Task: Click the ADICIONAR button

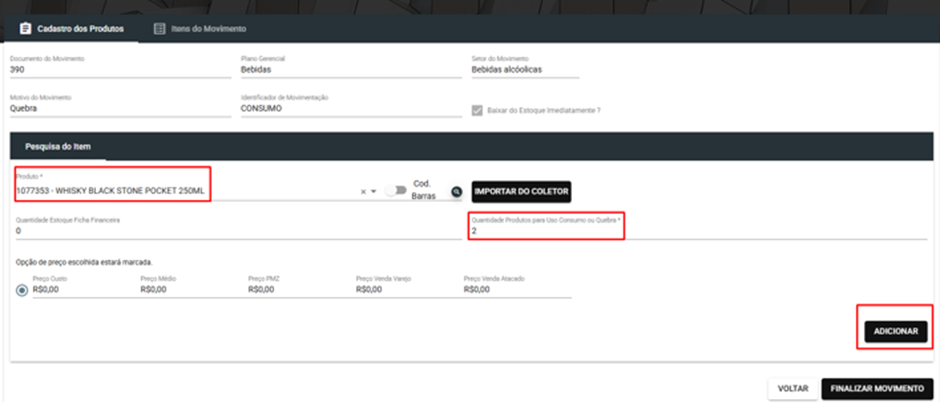Action: point(896,331)
